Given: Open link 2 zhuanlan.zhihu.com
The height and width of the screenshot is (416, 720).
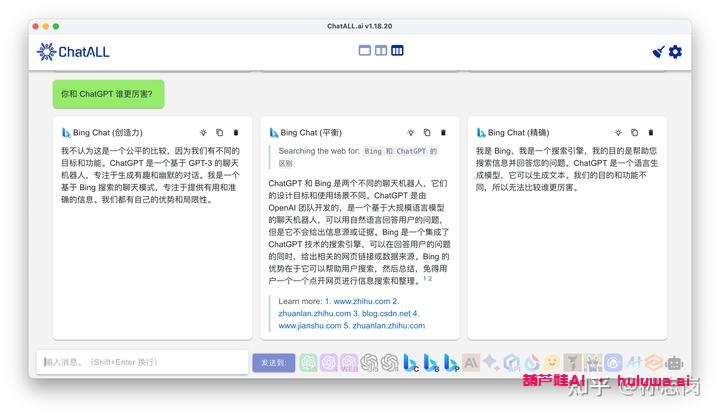Looking at the screenshot, I should coord(315,314).
